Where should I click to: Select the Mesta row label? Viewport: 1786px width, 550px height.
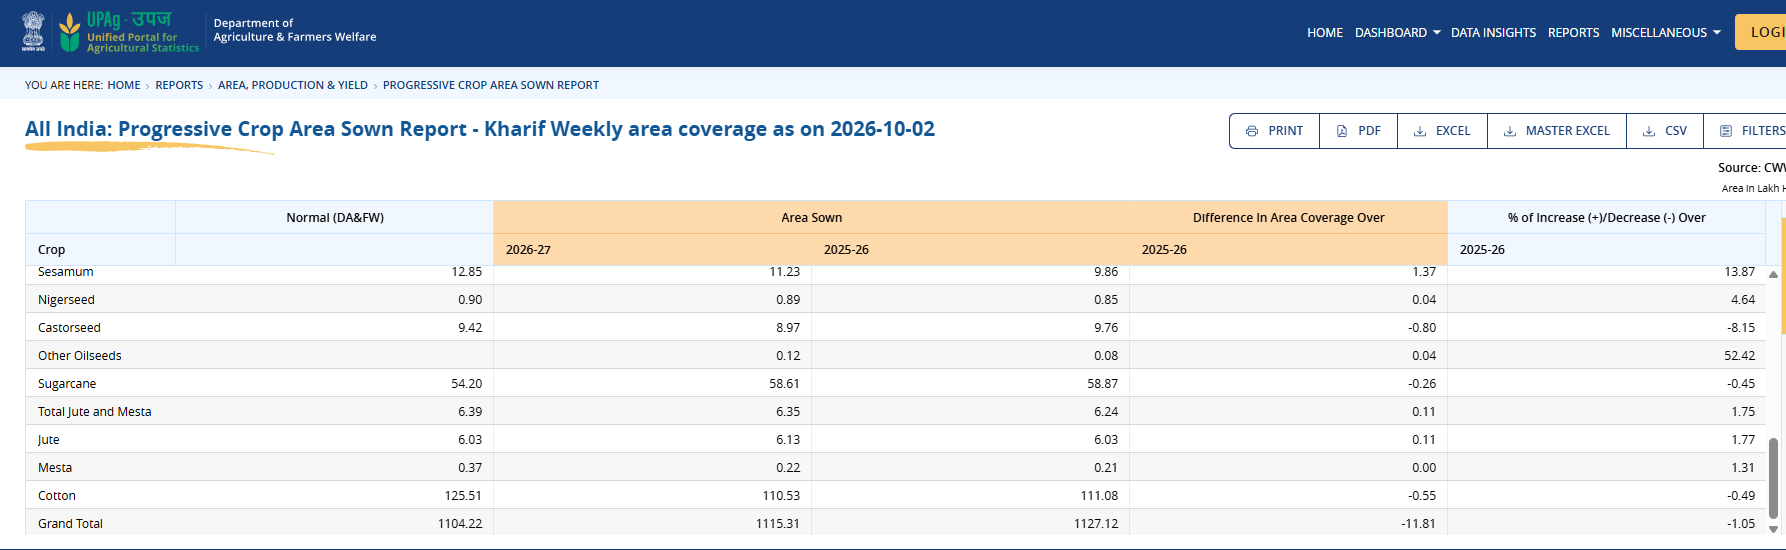55,468
